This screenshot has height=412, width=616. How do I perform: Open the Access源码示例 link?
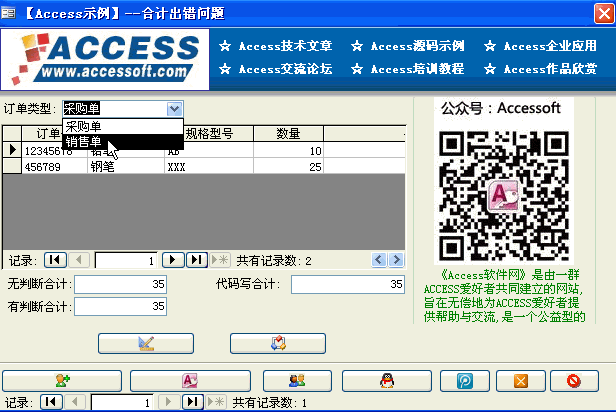pyautogui.click(x=418, y=46)
